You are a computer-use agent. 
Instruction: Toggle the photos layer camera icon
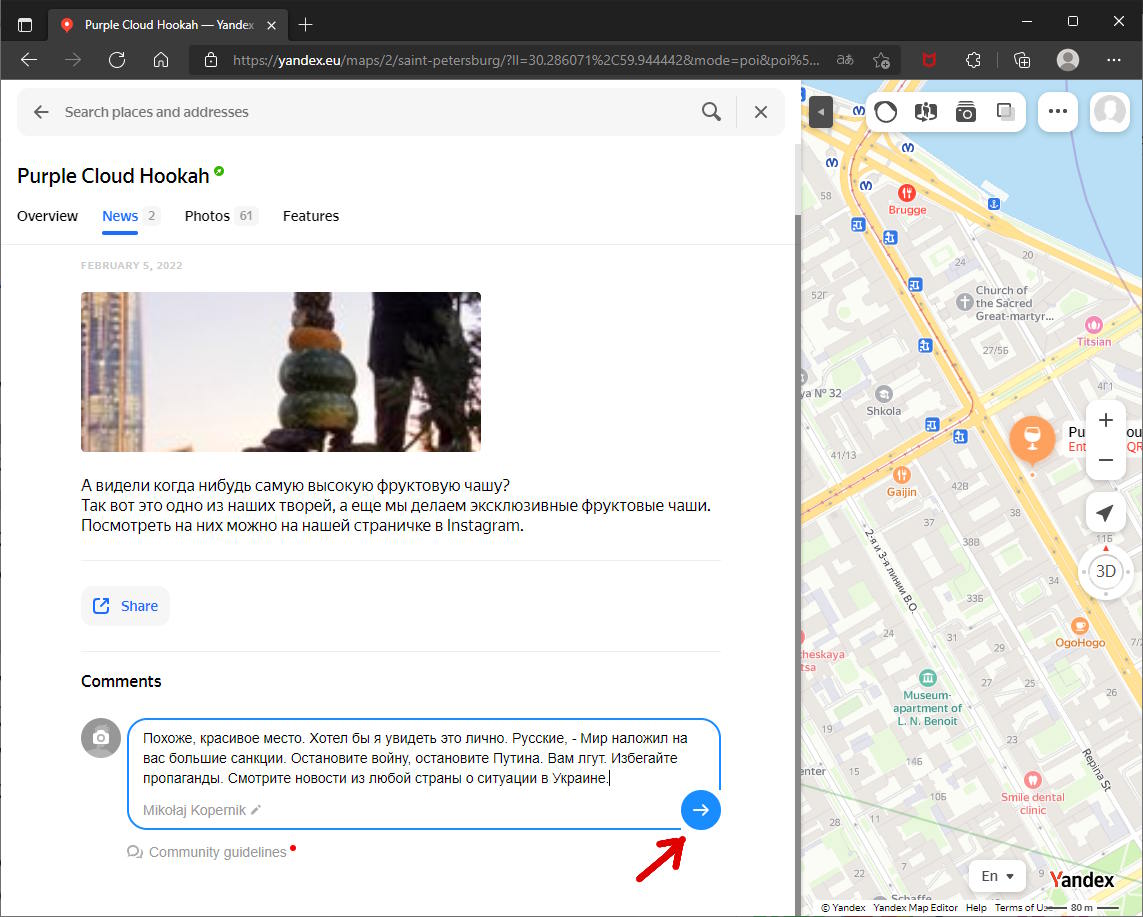pos(966,112)
